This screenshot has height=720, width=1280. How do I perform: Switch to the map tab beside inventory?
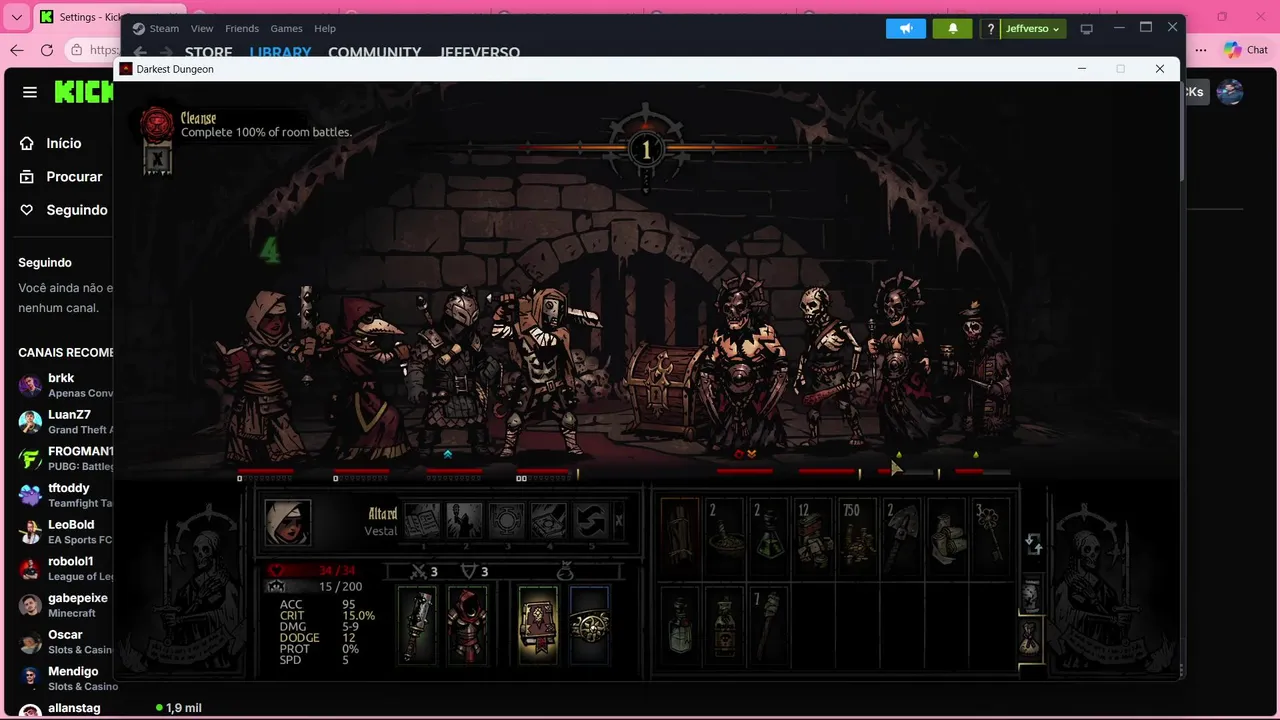(1031, 596)
